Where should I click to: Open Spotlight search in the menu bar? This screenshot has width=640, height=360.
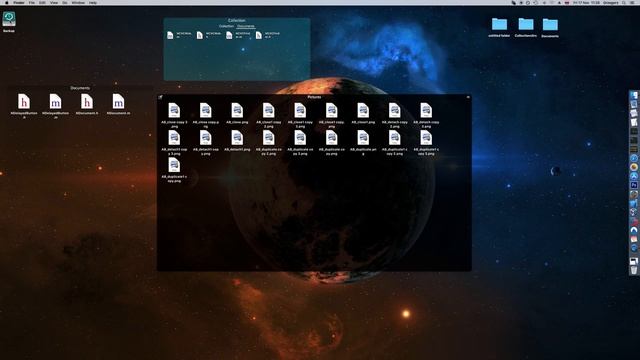[624, 2]
